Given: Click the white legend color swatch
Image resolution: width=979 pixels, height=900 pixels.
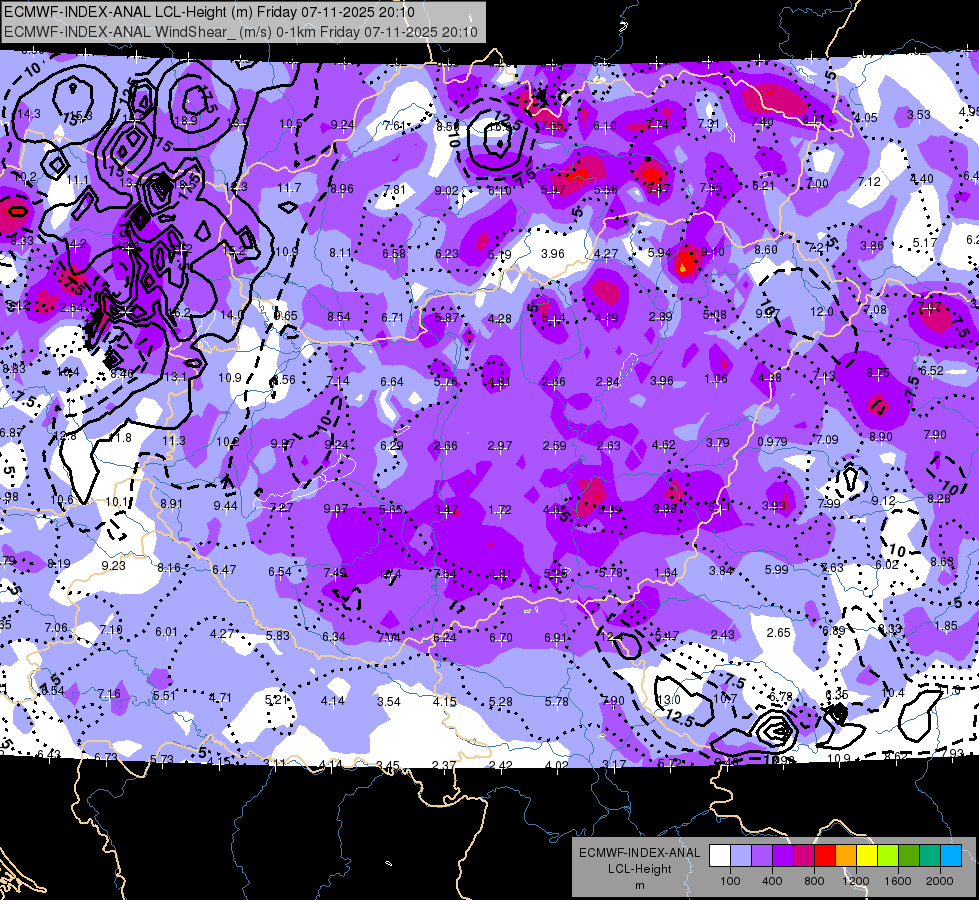Looking at the screenshot, I should coord(720,855).
